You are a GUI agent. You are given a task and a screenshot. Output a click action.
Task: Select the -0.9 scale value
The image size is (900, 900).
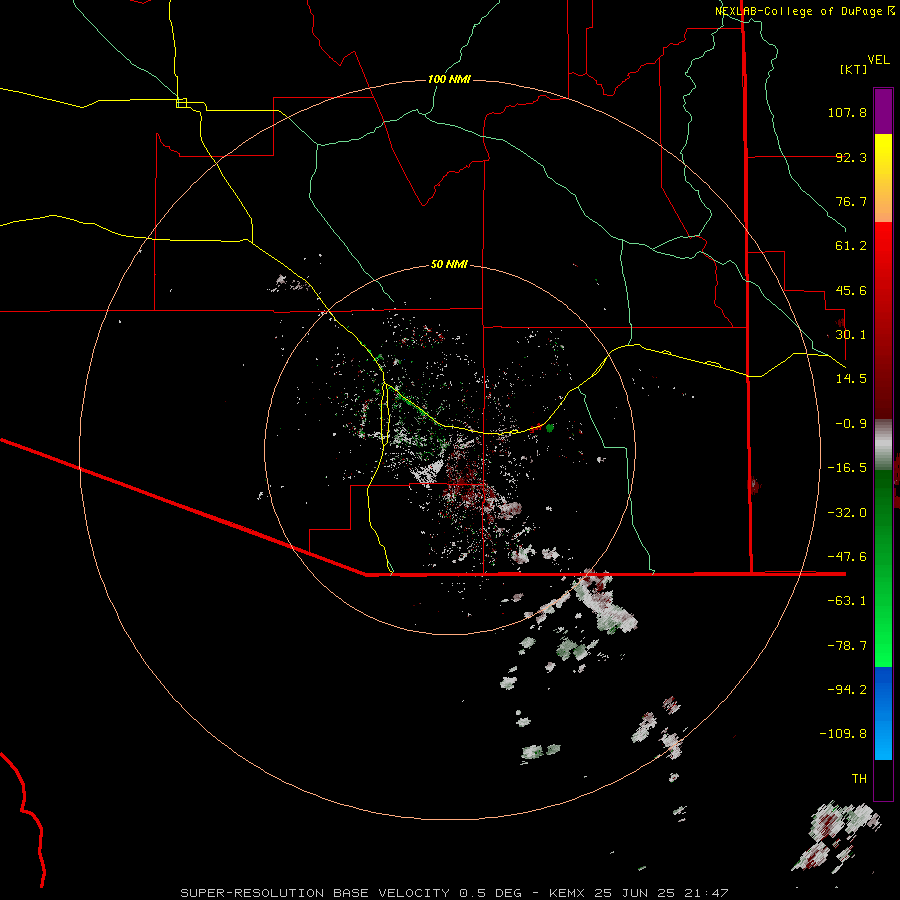coord(851,424)
